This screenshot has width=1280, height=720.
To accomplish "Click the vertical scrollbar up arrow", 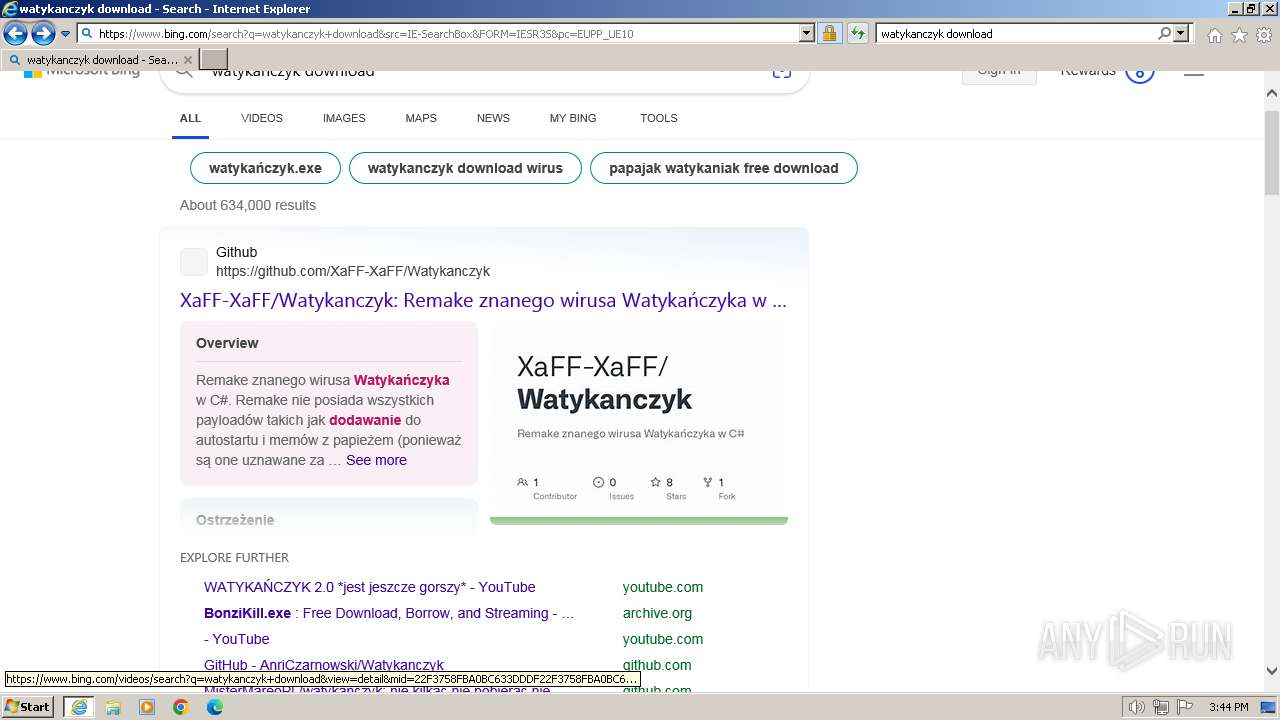I will pos(1272,92).
